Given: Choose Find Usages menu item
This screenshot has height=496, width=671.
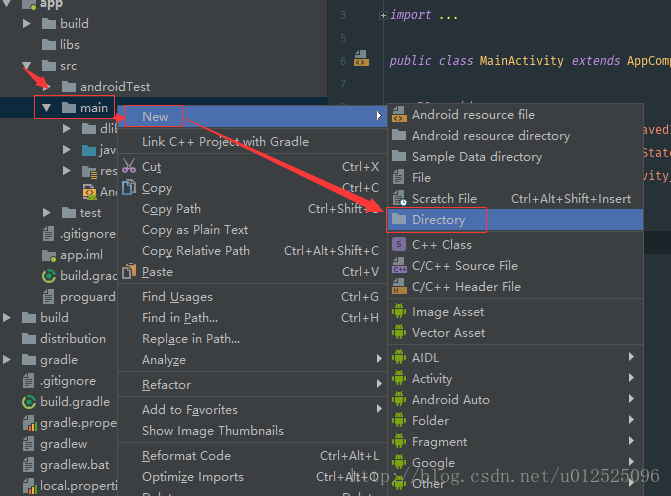Looking at the screenshot, I should pyautogui.click(x=177, y=297).
